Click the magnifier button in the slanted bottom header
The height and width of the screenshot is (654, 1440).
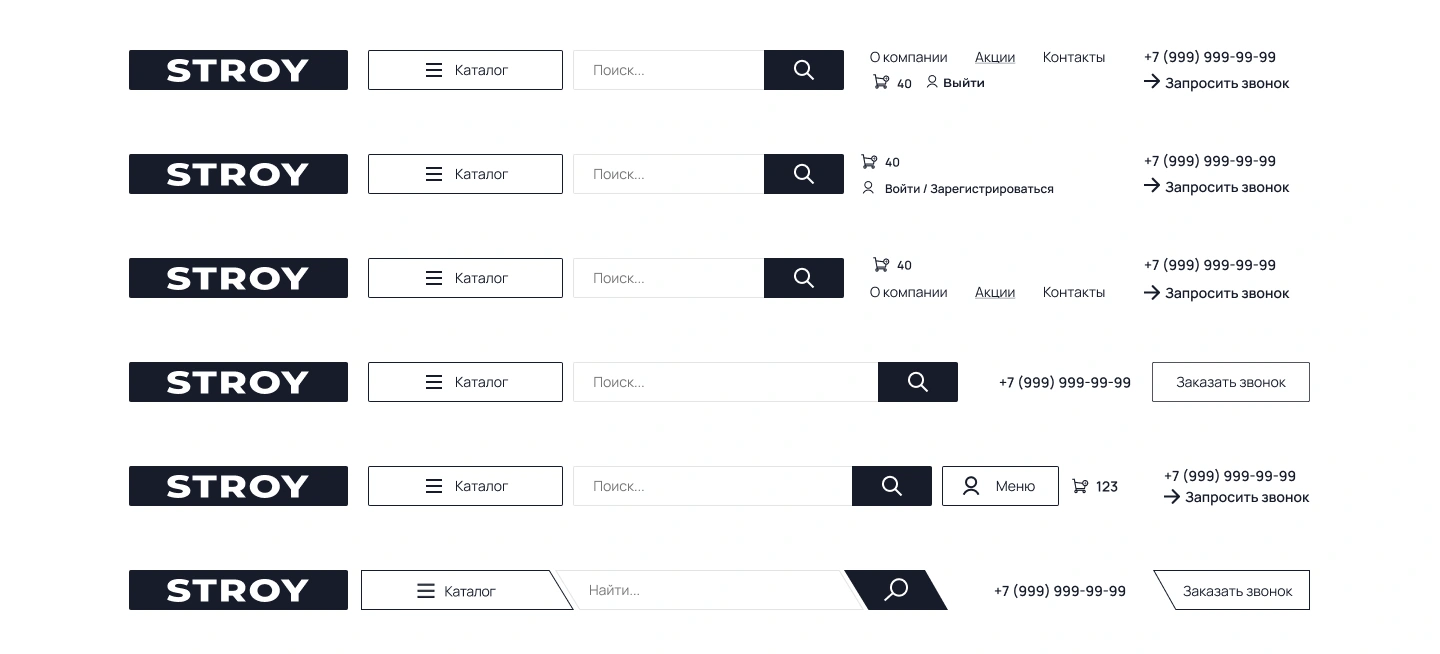coord(896,590)
